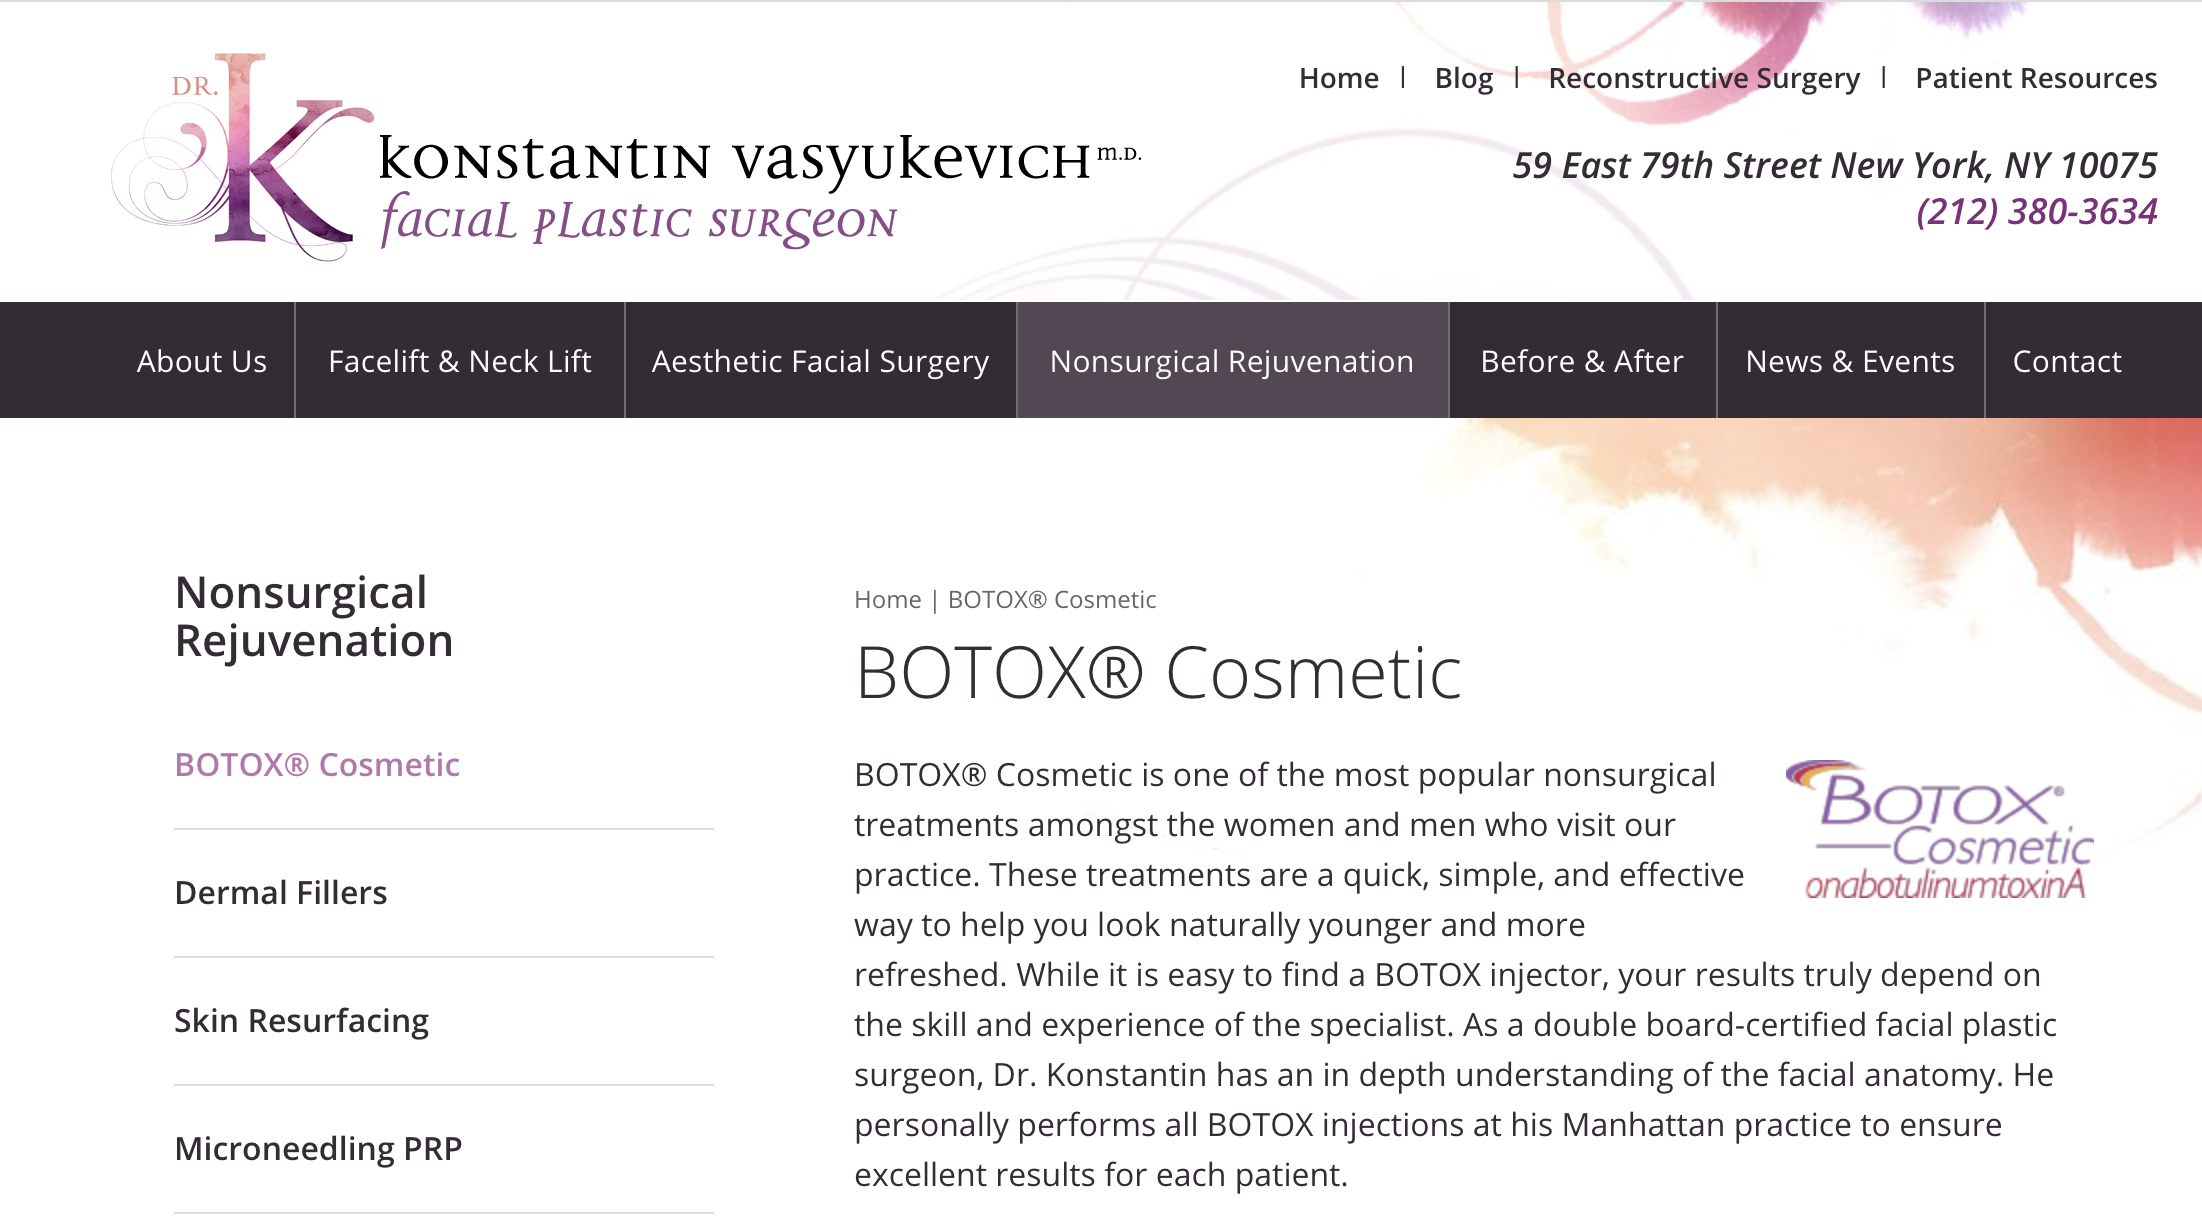Open Microneedling PRP sidebar item
Image resolution: width=2202 pixels, height=1216 pixels.
click(318, 1149)
